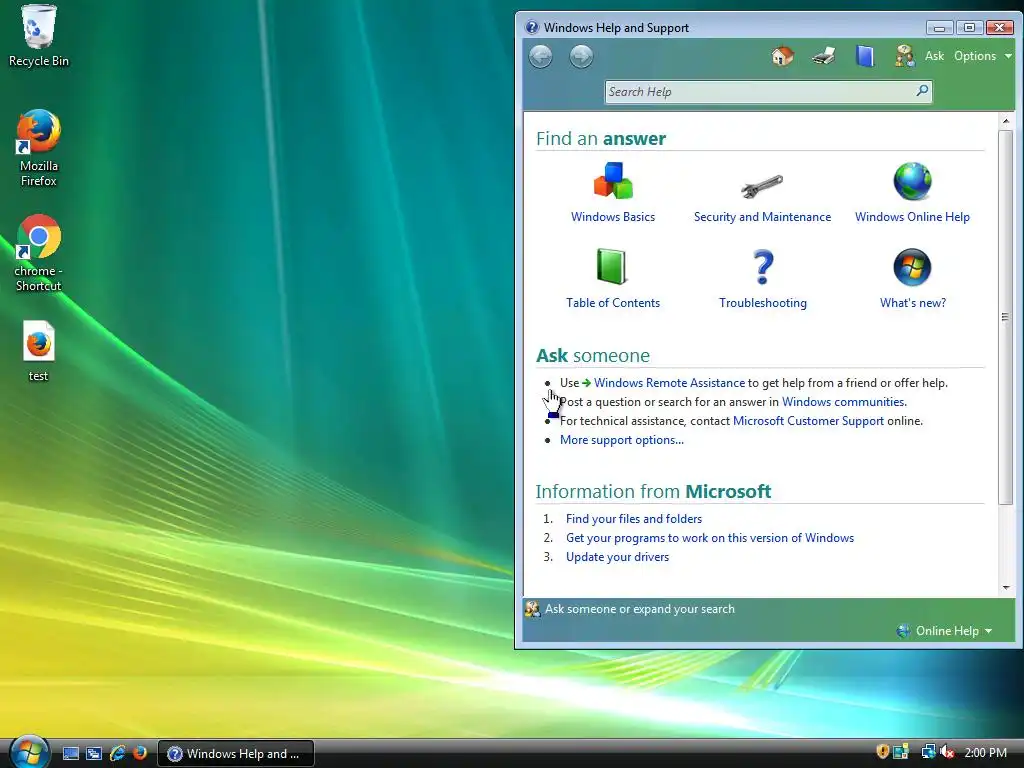Open the What's new Windows orb icon
Viewport: 1024px width, 768px height.
click(912, 267)
